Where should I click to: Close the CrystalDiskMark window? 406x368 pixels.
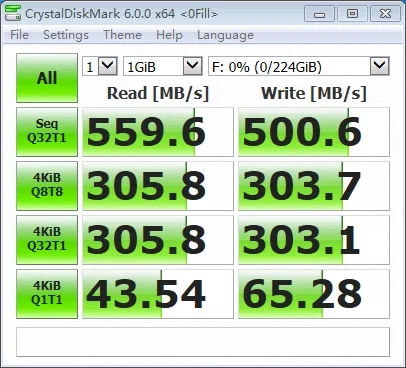coord(385,14)
